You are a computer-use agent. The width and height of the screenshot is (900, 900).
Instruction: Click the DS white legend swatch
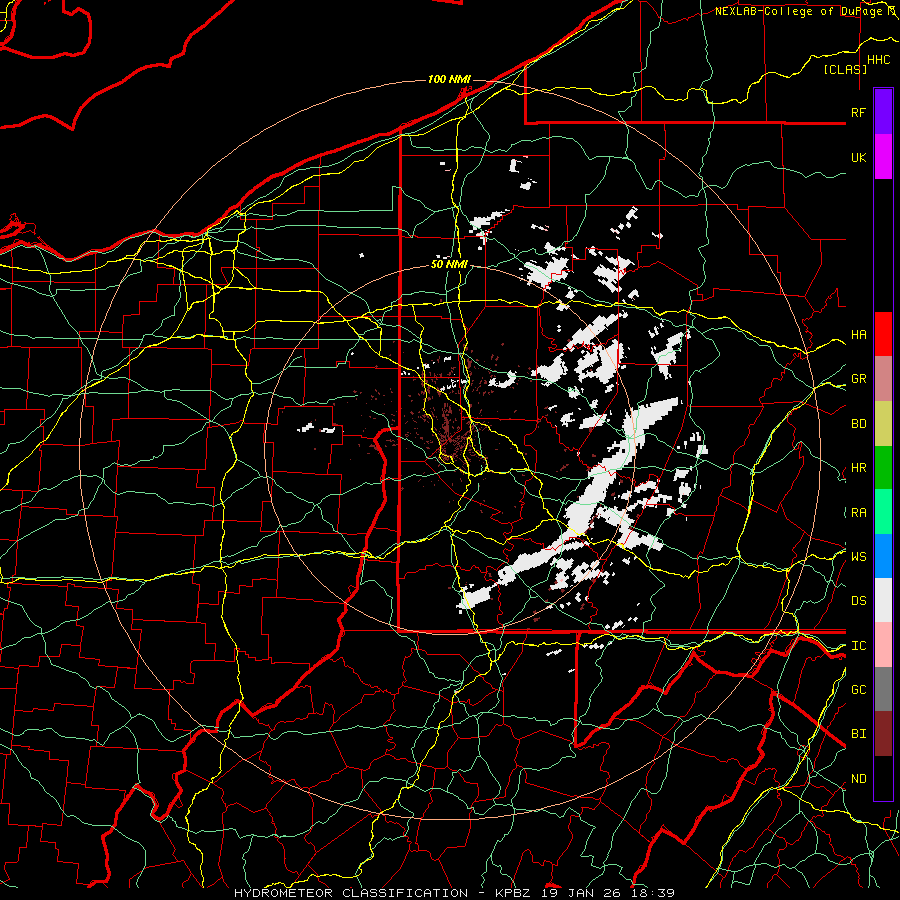(883, 600)
